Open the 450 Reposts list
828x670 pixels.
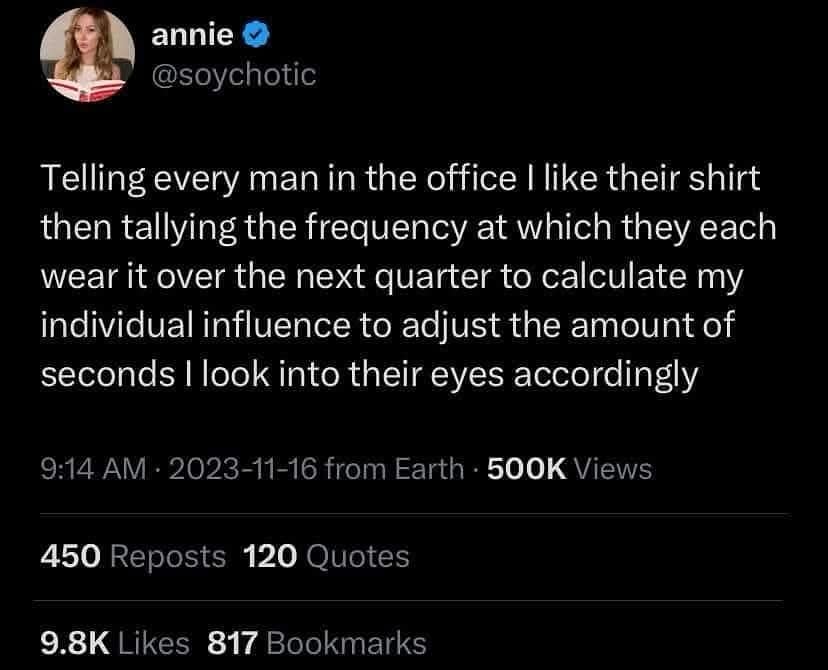click(130, 557)
